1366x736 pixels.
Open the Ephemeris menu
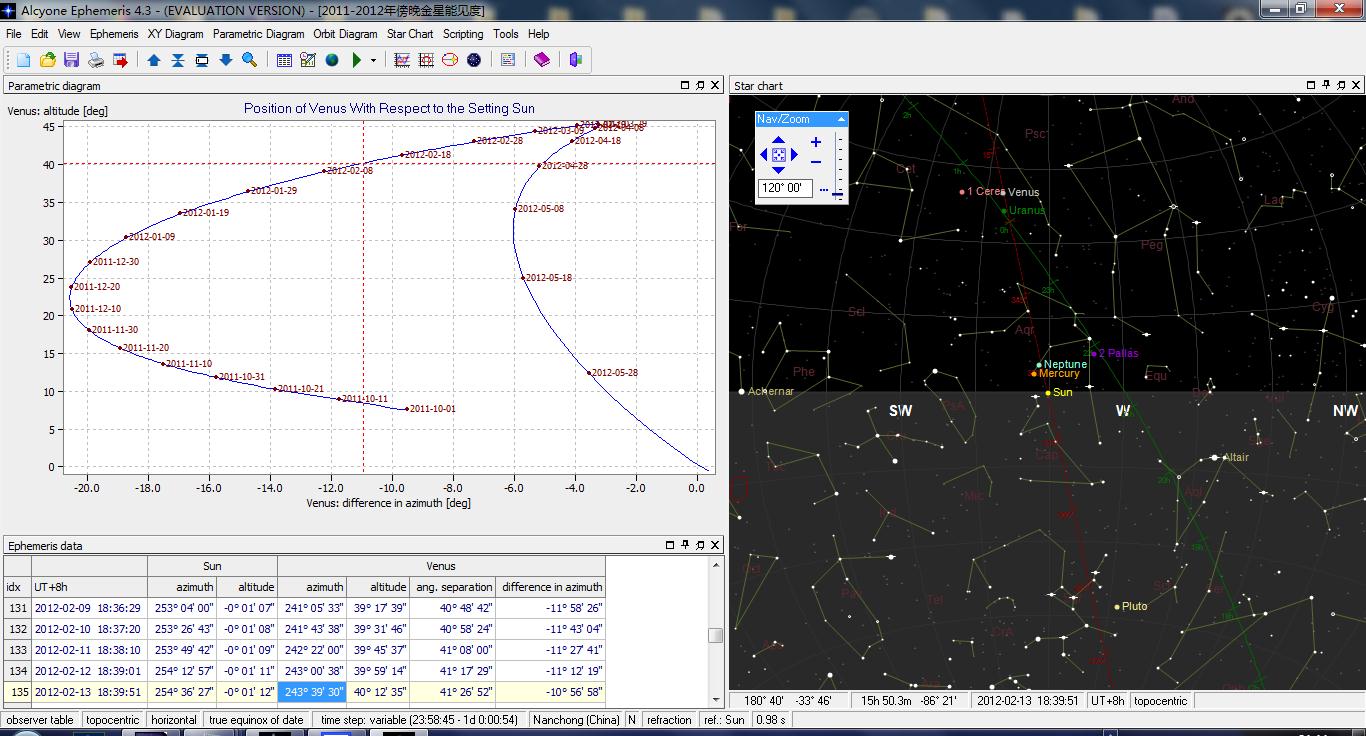tap(114, 34)
